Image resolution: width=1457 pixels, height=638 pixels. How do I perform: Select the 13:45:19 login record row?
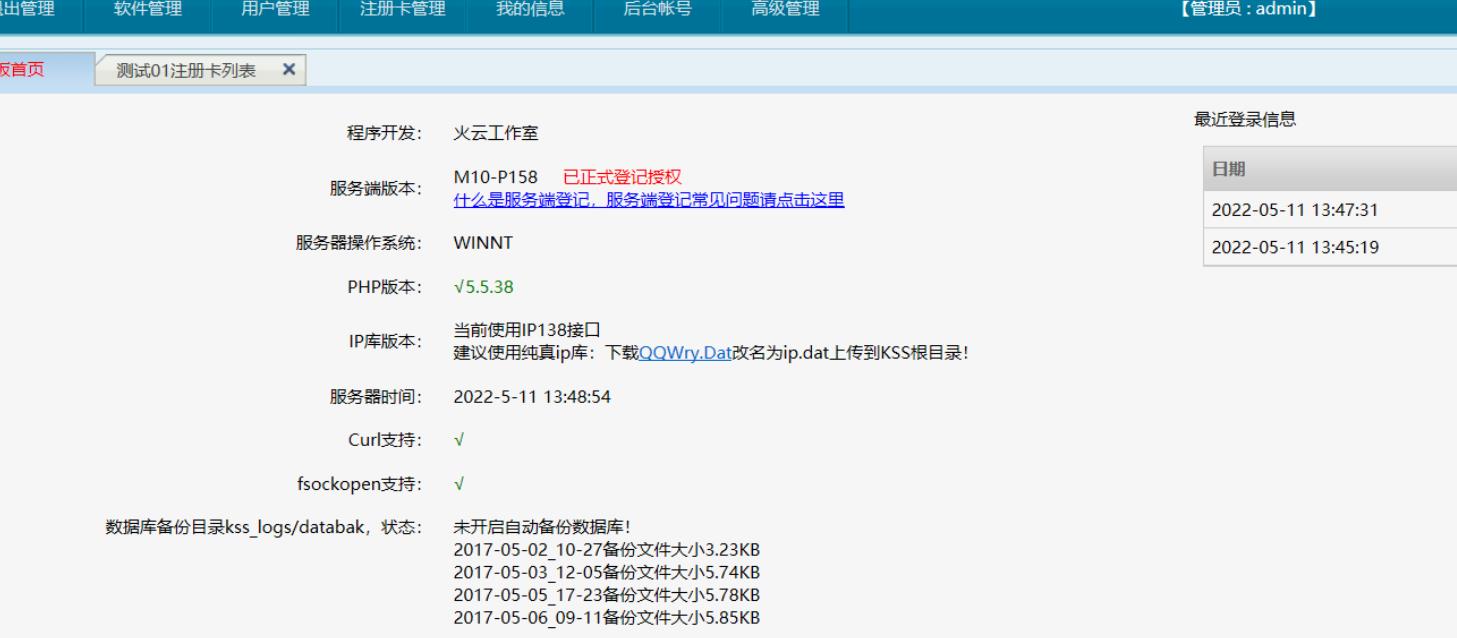(x=1297, y=247)
